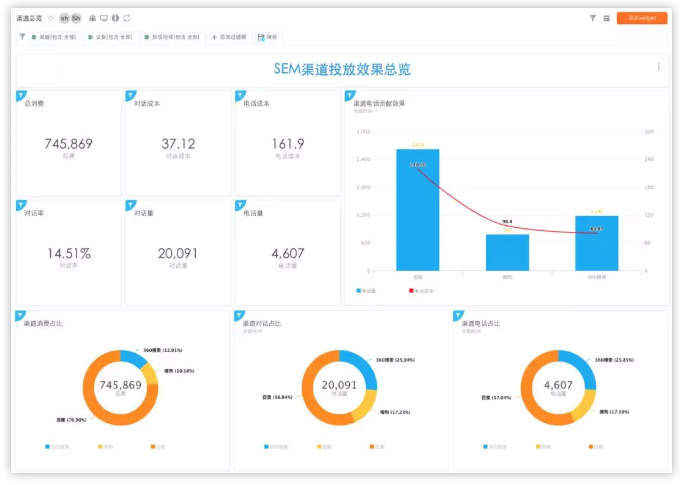The height and width of the screenshot is (485, 684).
Task: Toggle the 电话量 legend in the bar chart
Action: (x=367, y=291)
